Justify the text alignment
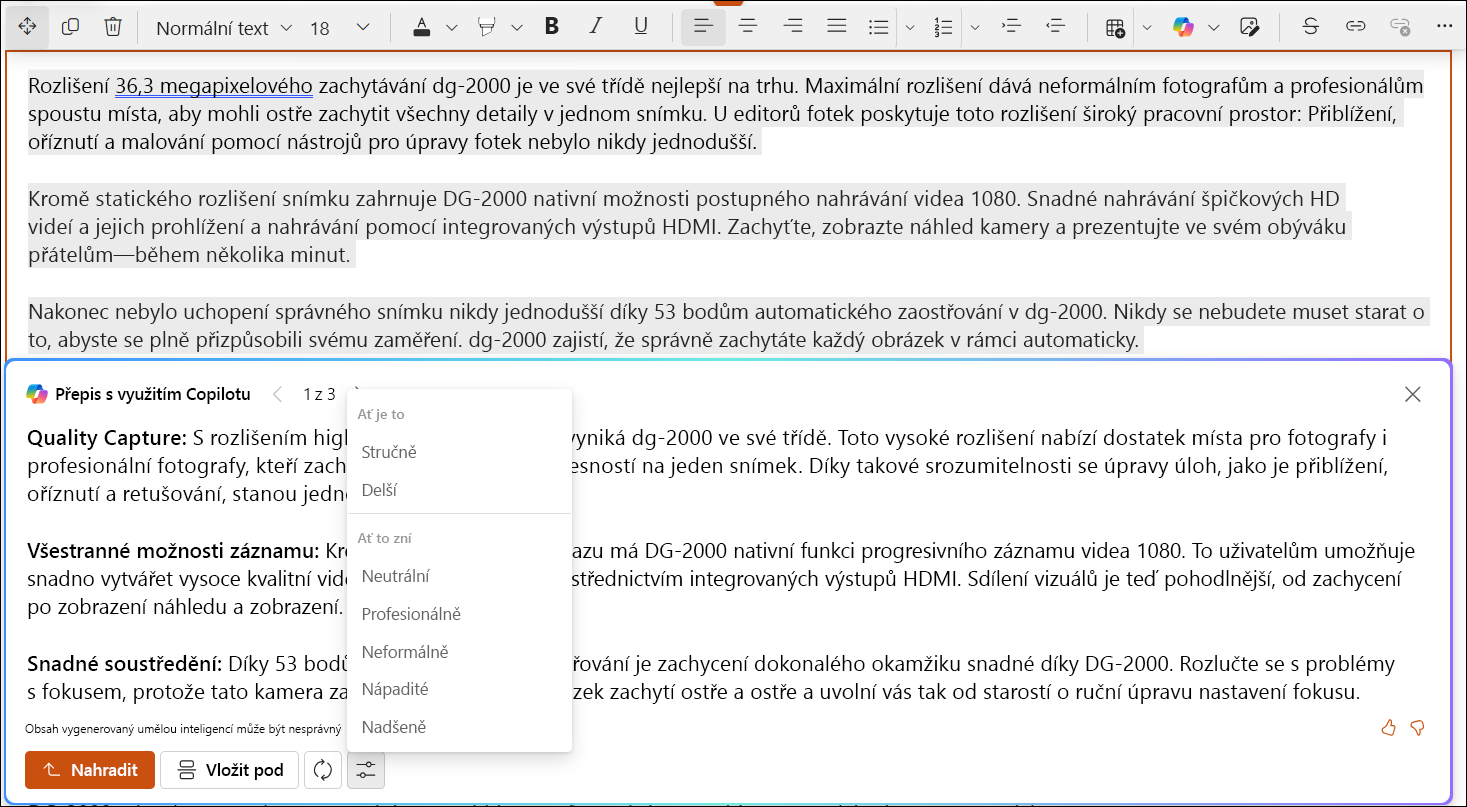 point(838,27)
